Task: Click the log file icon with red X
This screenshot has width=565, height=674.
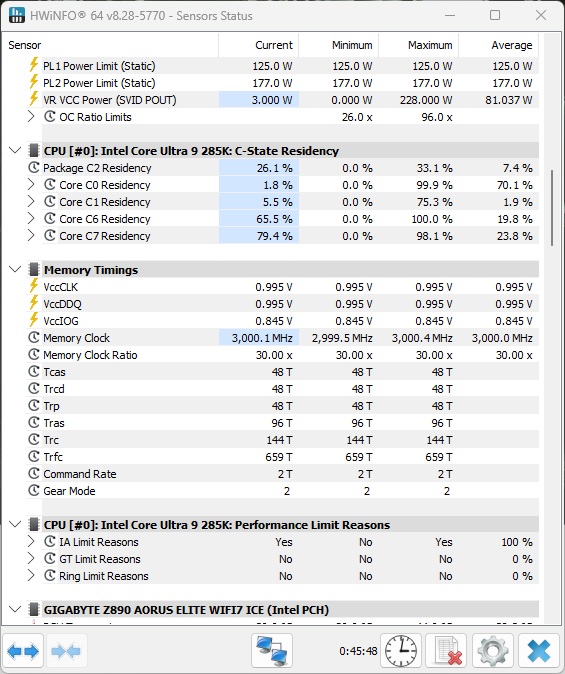Action: [447, 651]
